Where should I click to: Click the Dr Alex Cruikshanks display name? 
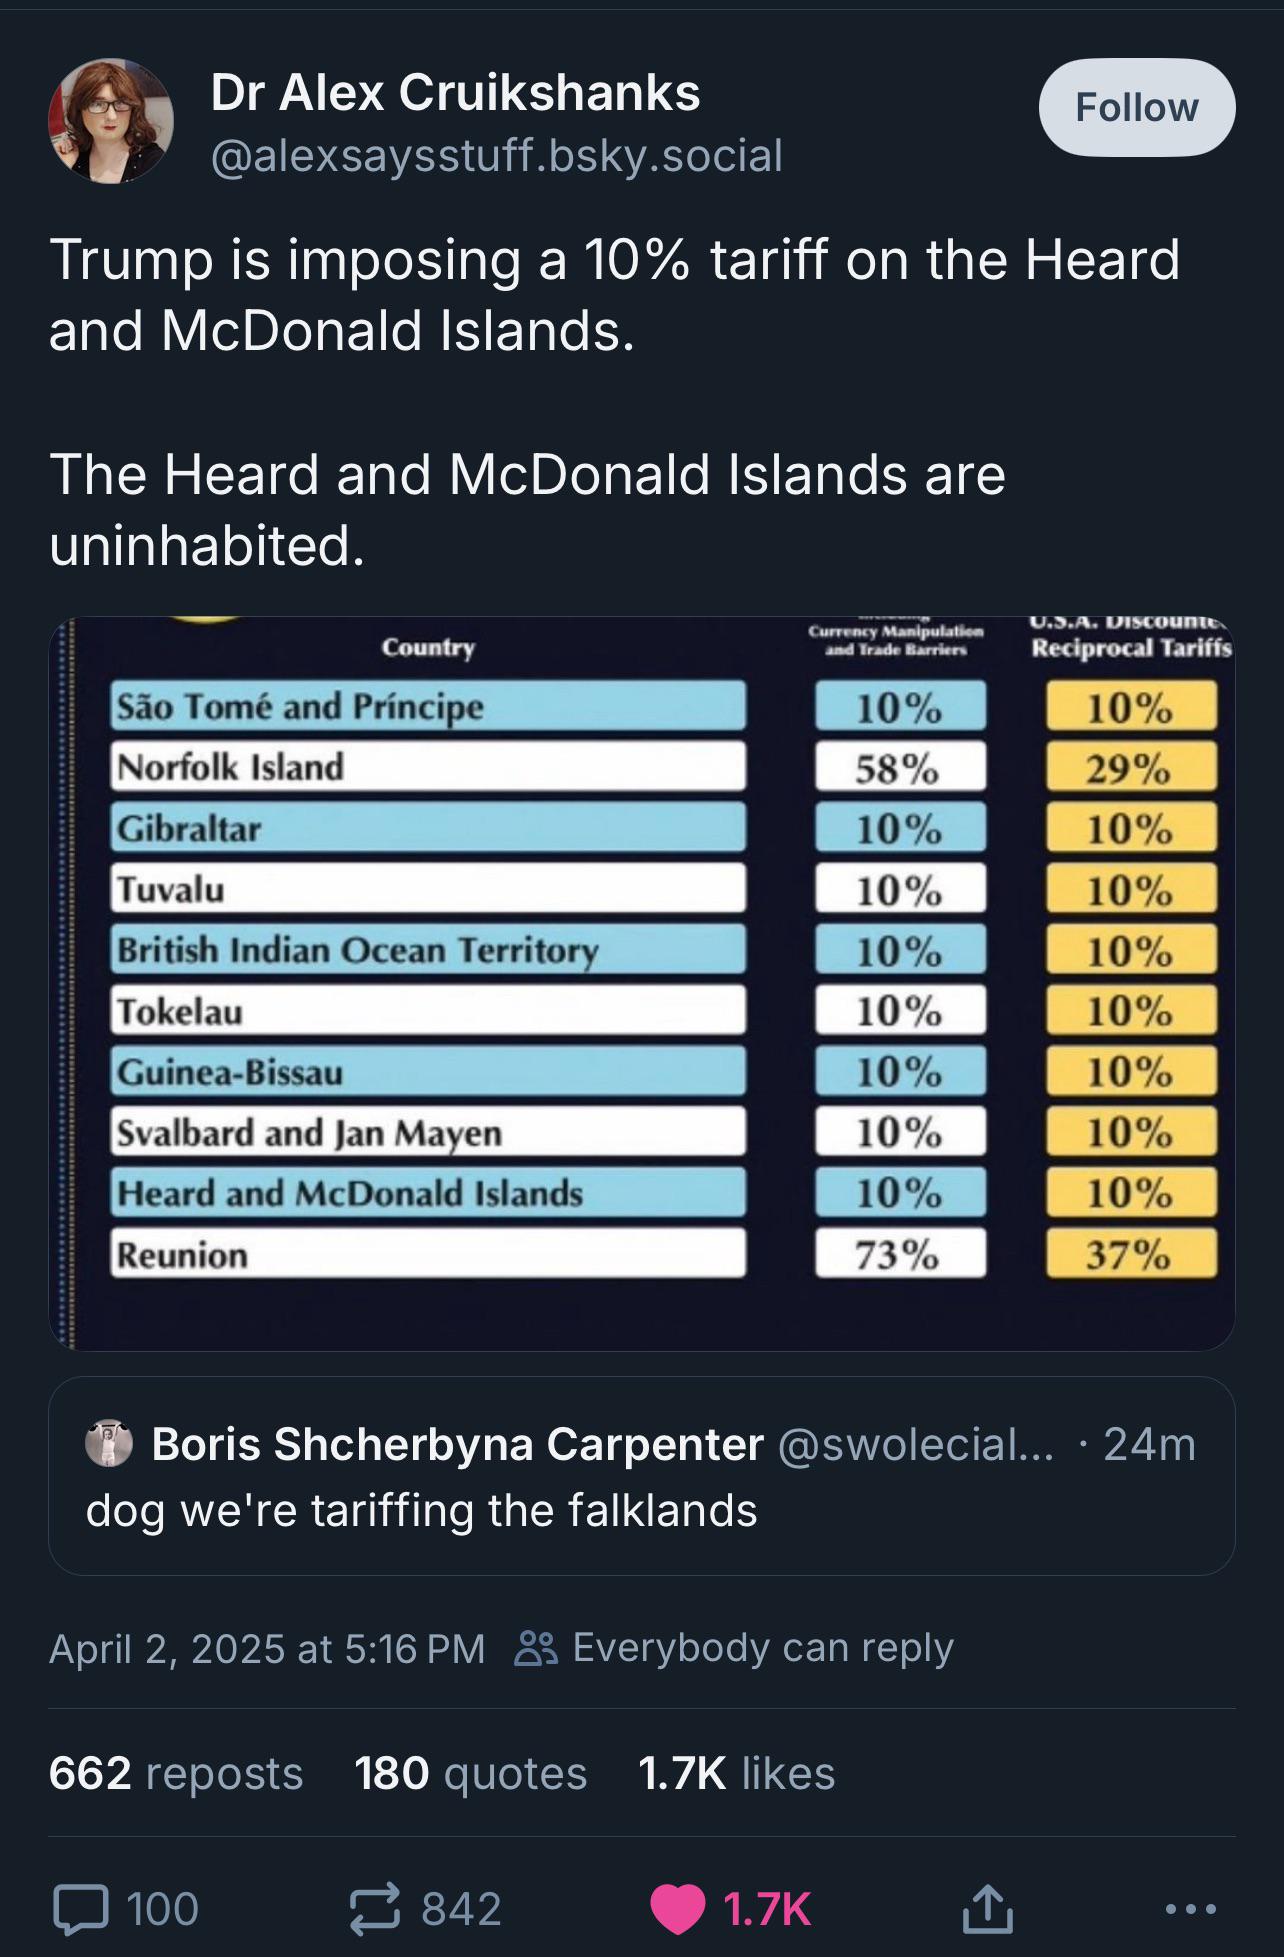coord(455,93)
